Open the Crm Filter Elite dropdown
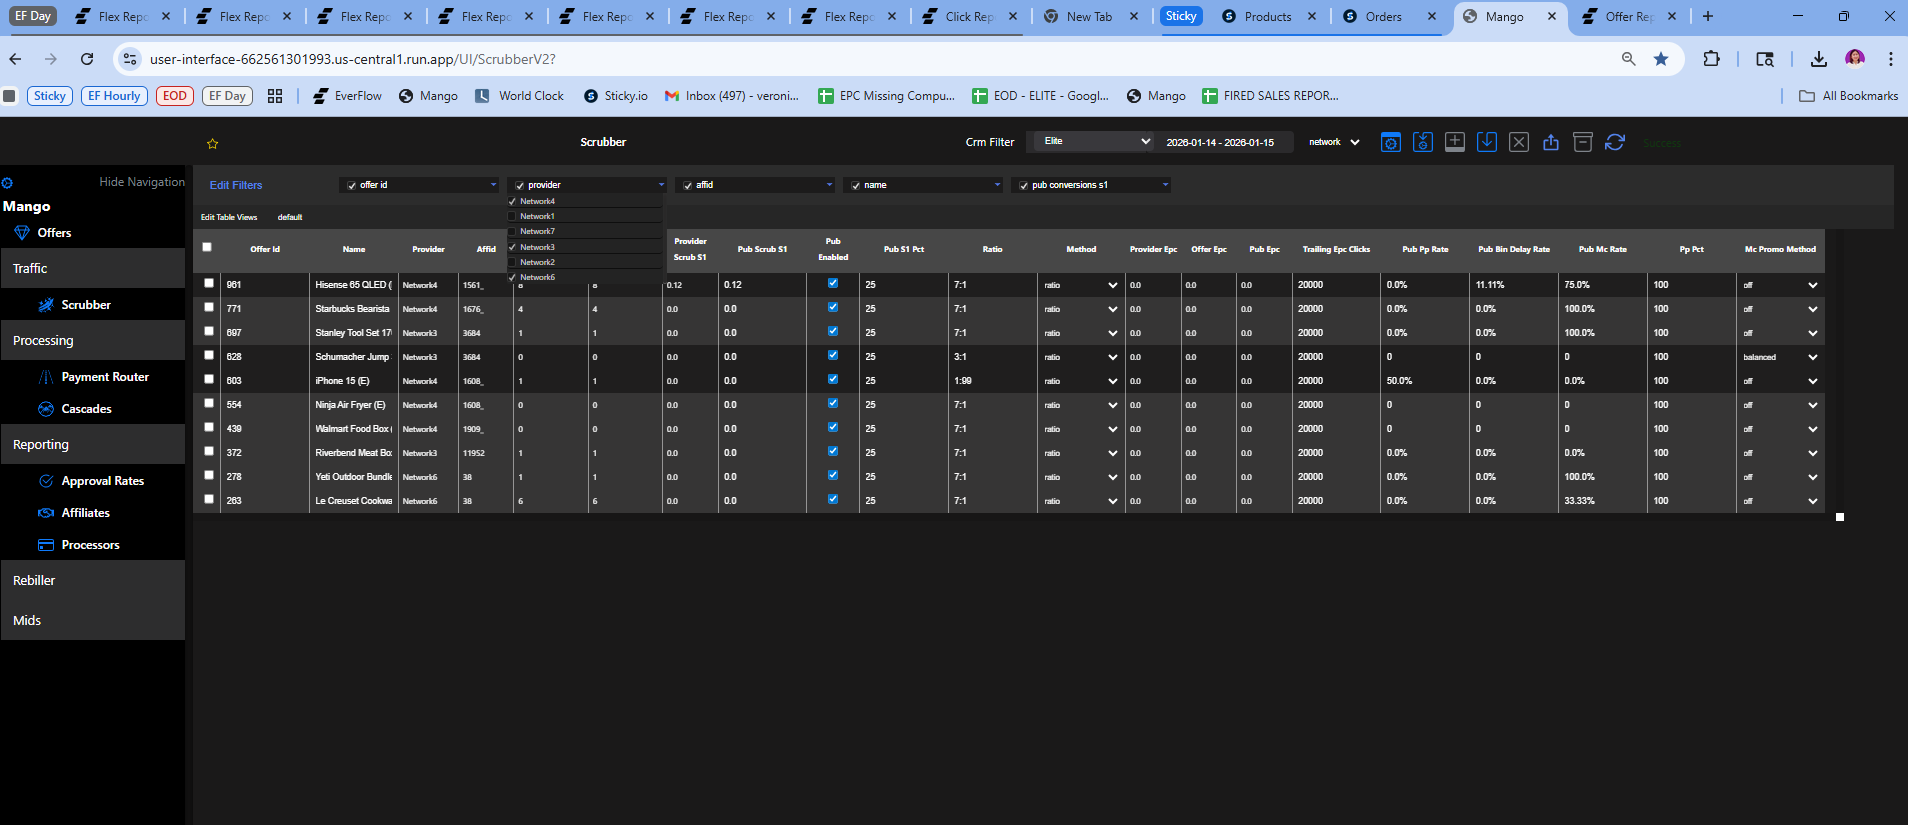The image size is (1908, 825). click(1094, 142)
